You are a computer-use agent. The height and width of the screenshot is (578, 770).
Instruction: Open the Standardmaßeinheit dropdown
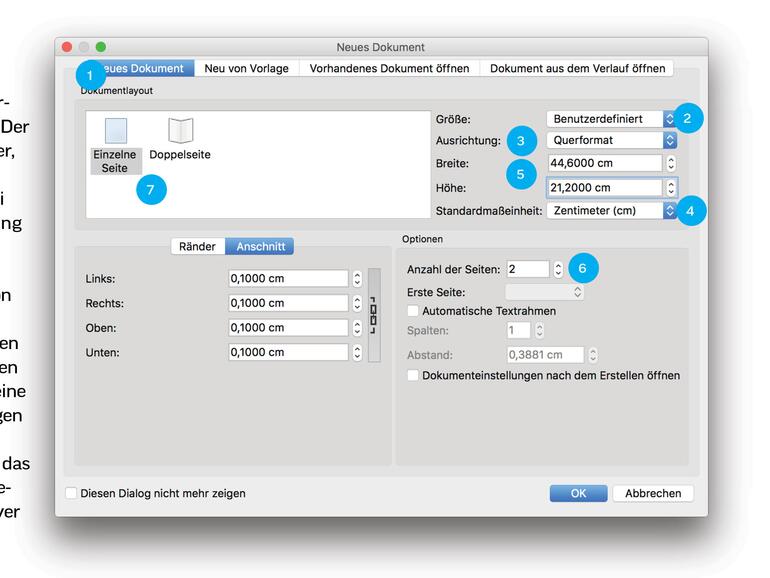click(x=611, y=211)
